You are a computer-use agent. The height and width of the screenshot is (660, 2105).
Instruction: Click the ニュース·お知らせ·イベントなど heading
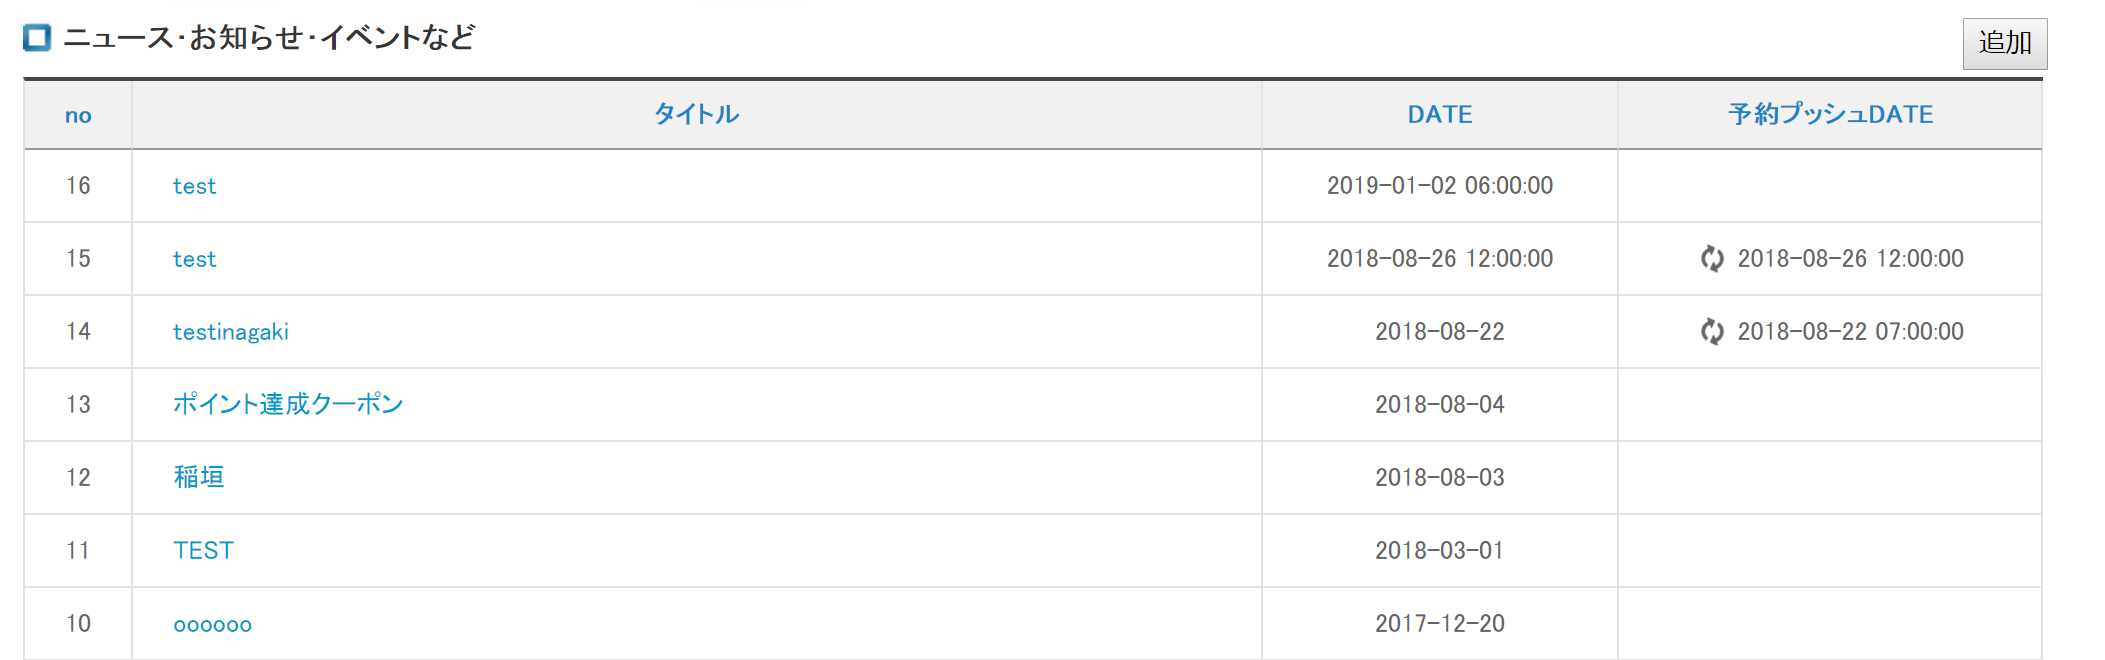[269, 38]
